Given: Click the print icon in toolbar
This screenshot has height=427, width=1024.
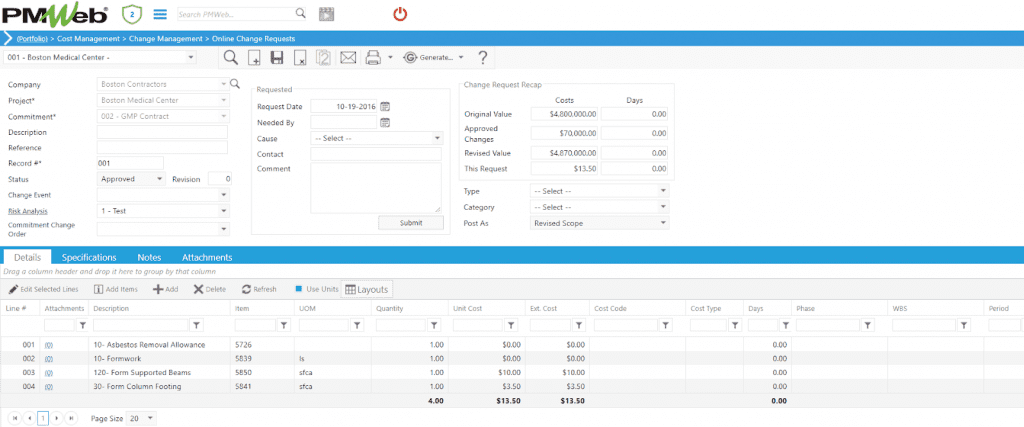Looking at the screenshot, I should click(374, 58).
